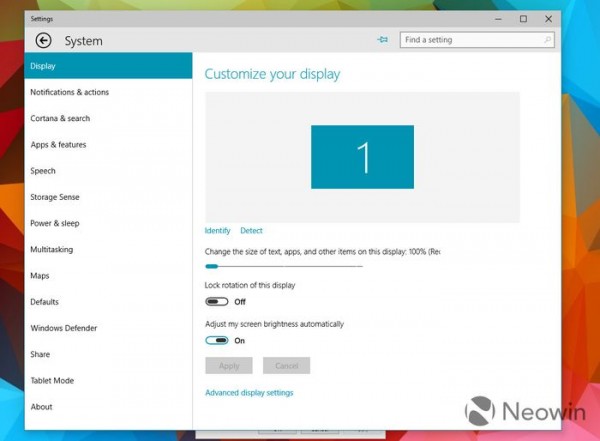Go to Speech settings
The width and height of the screenshot is (600, 441).
coord(43,171)
